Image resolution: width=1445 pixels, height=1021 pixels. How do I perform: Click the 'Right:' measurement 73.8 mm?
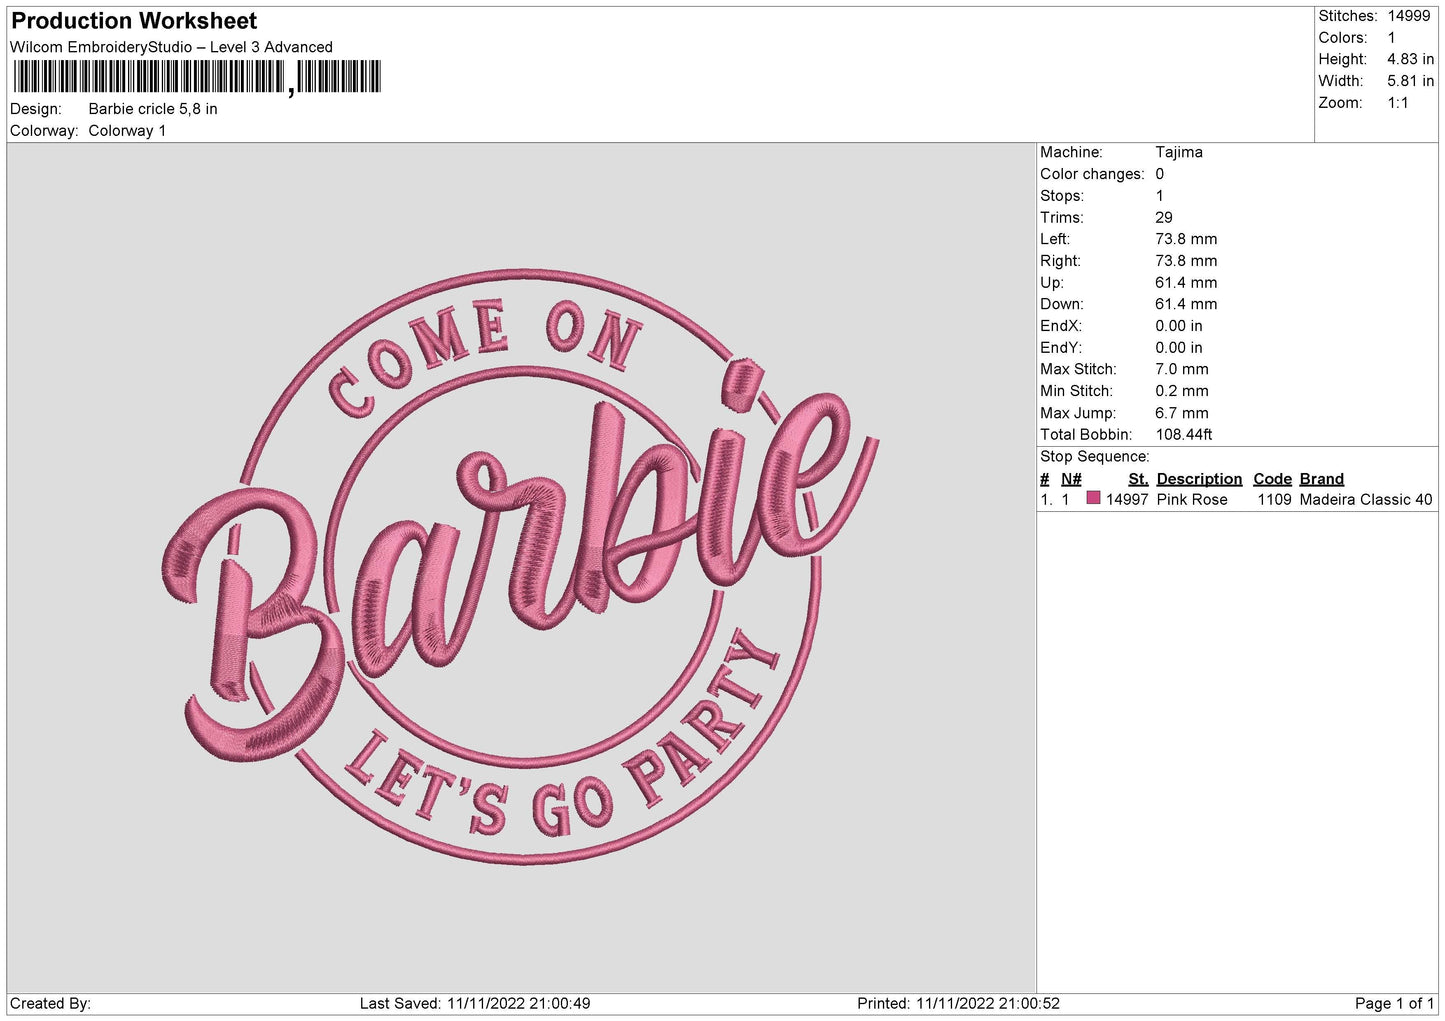[x=1186, y=261]
